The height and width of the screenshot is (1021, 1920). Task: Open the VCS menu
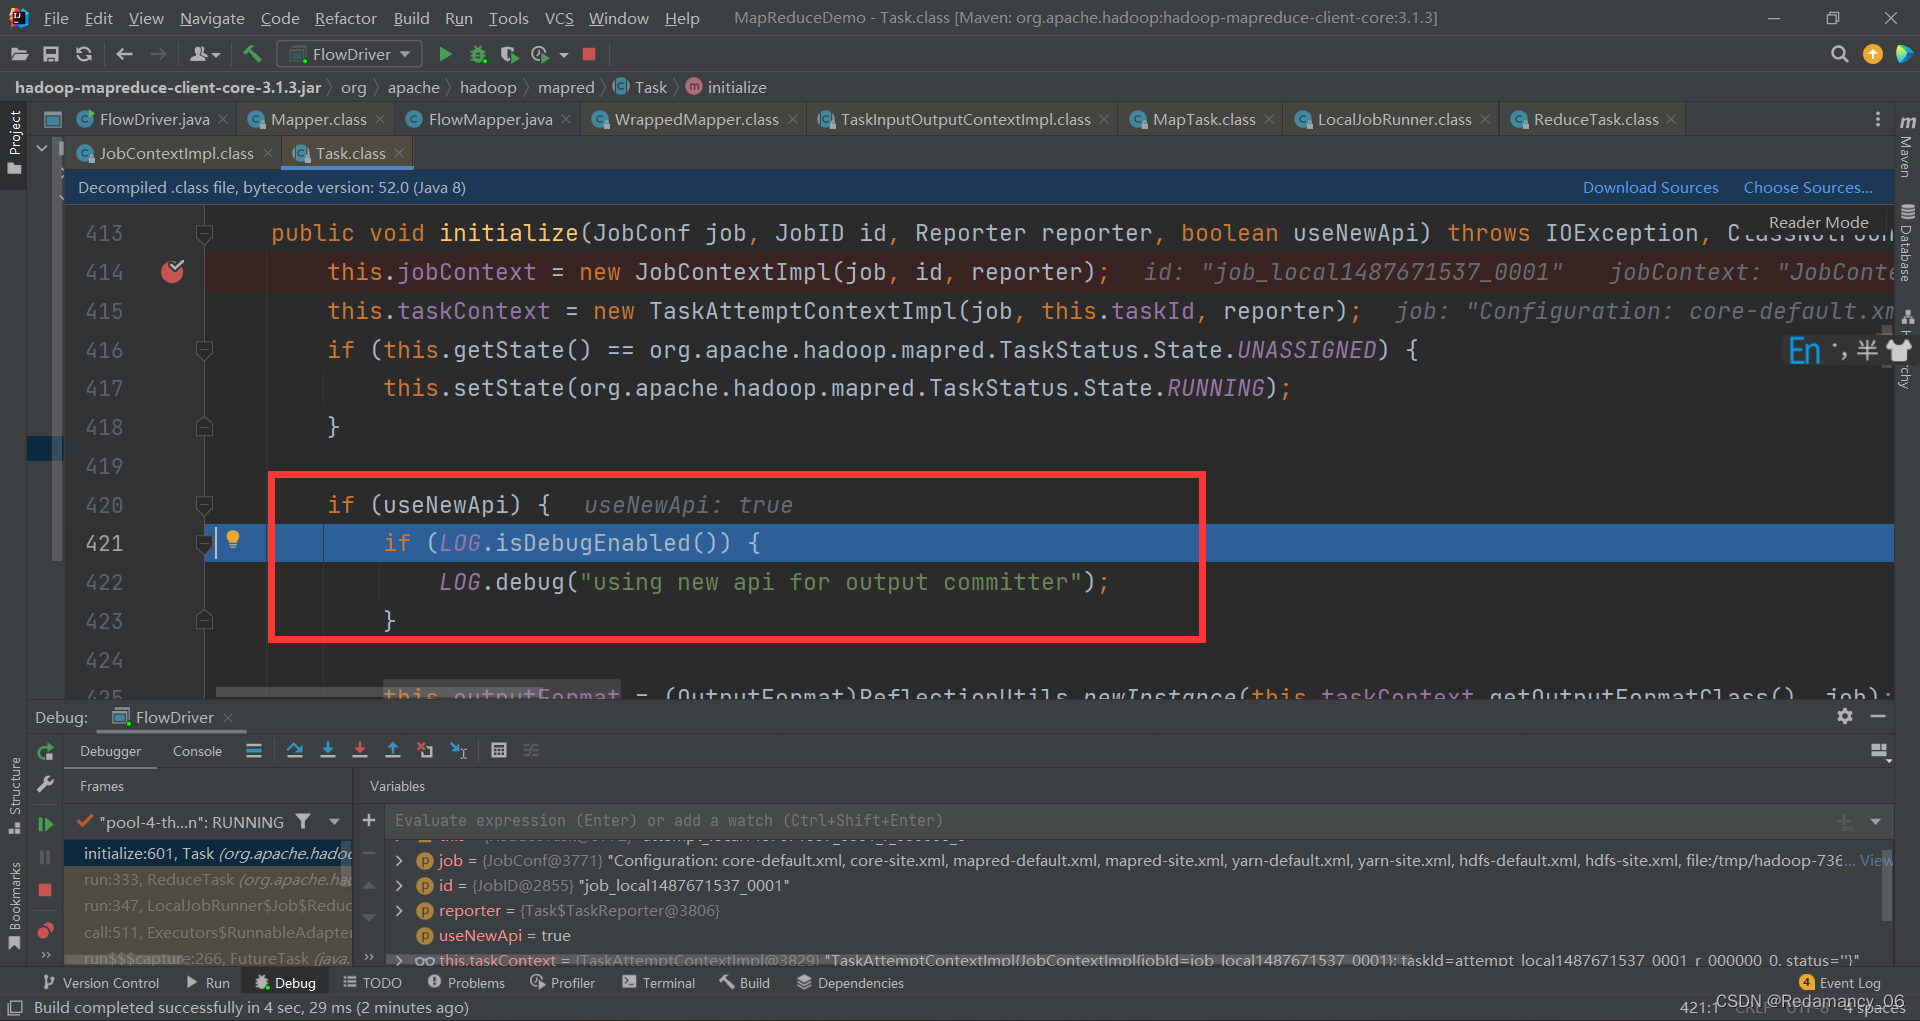click(x=559, y=18)
